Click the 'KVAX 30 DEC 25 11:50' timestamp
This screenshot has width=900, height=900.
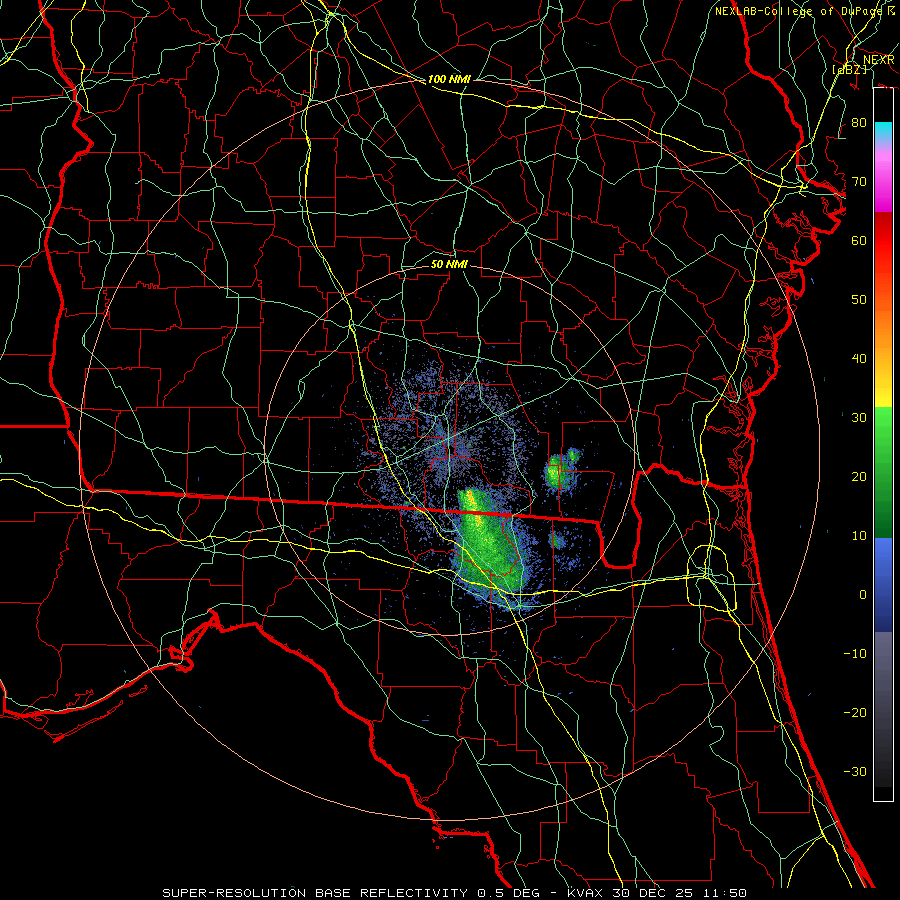(657, 893)
